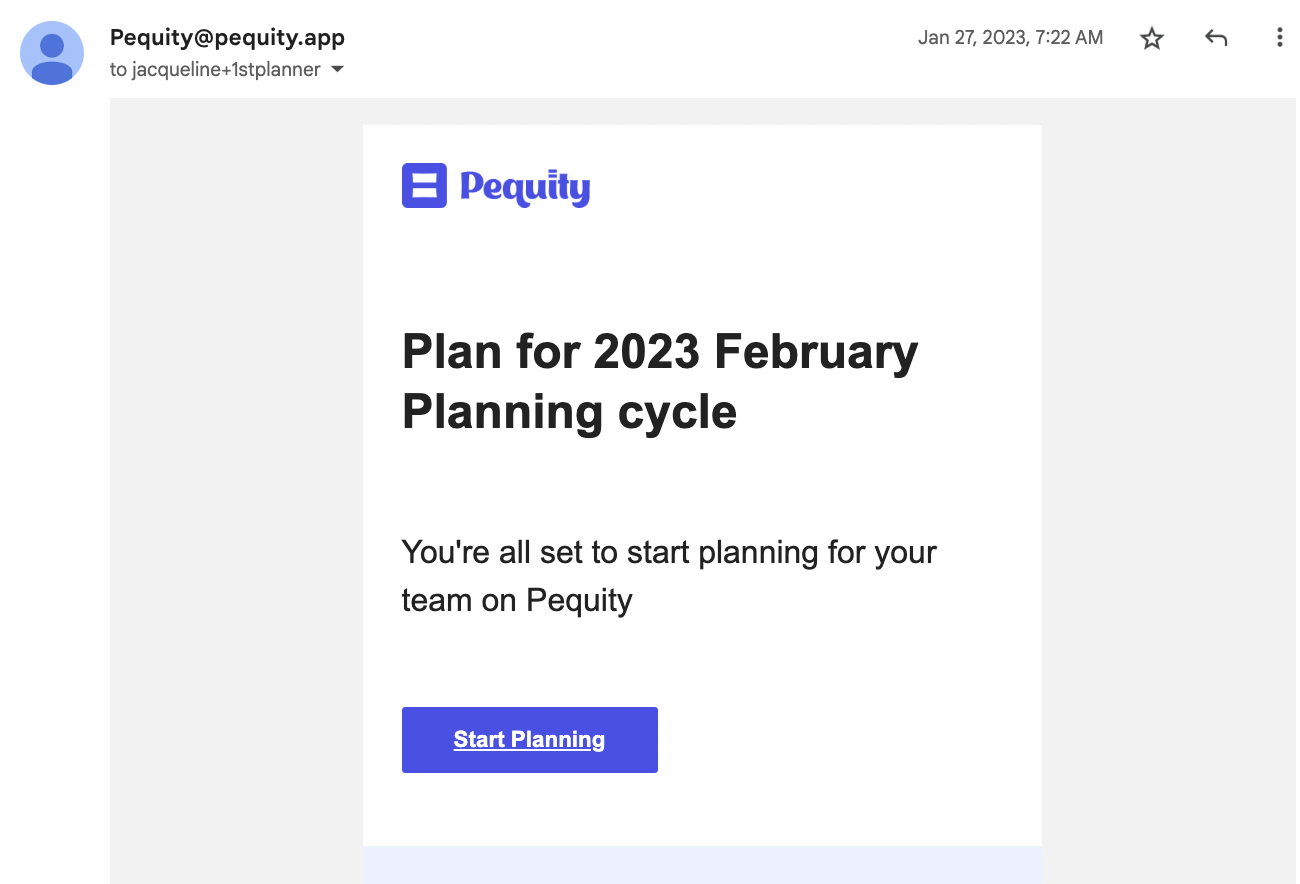Click the 'You're all set to start' sentence
Image resolution: width=1300 pixels, height=884 pixels.
click(669, 552)
